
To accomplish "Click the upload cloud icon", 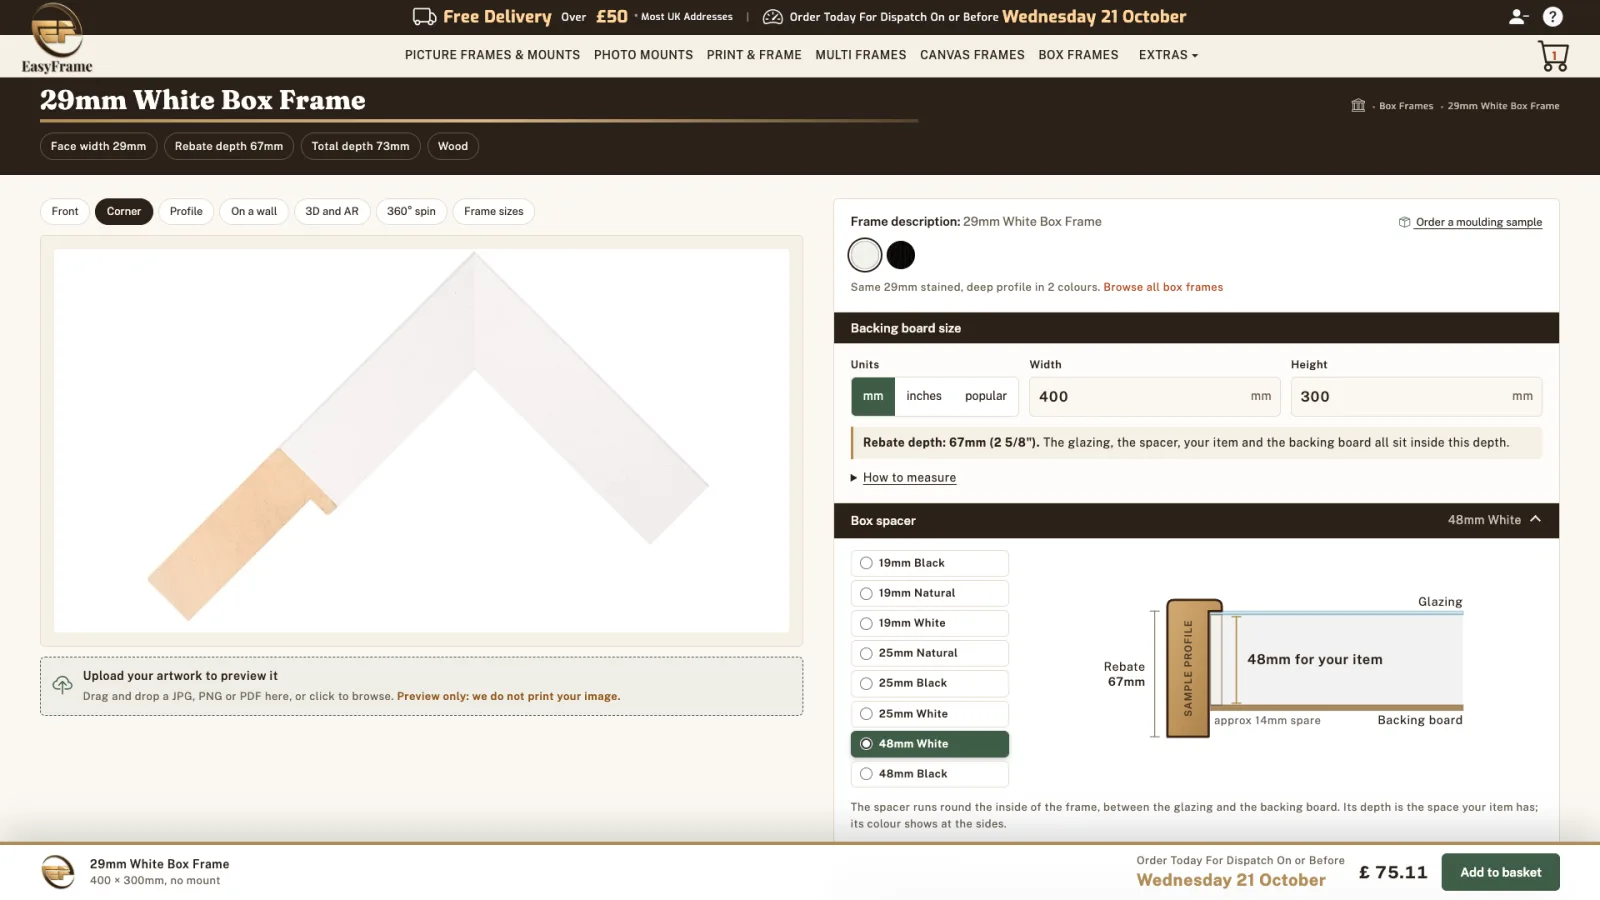I will click(x=62, y=685).
